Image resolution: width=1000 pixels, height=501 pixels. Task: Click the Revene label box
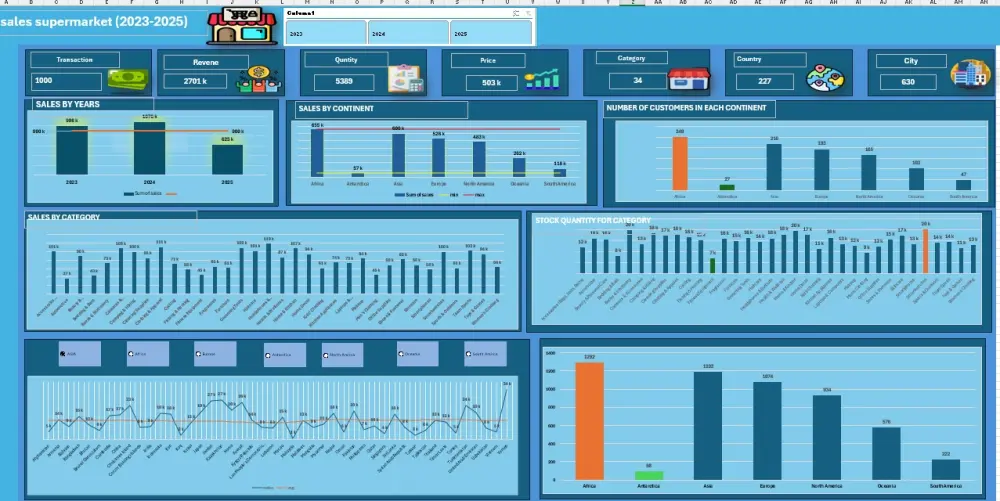click(x=206, y=62)
